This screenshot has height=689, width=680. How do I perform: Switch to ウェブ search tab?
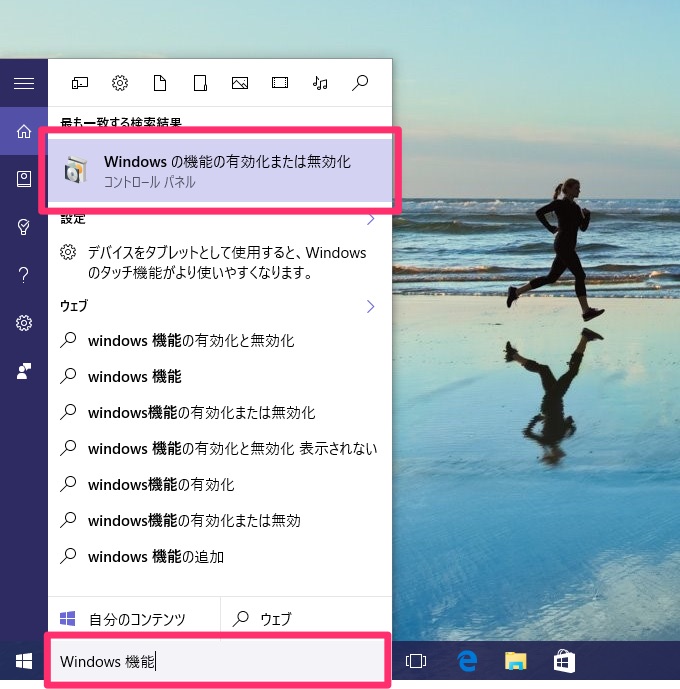306,619
